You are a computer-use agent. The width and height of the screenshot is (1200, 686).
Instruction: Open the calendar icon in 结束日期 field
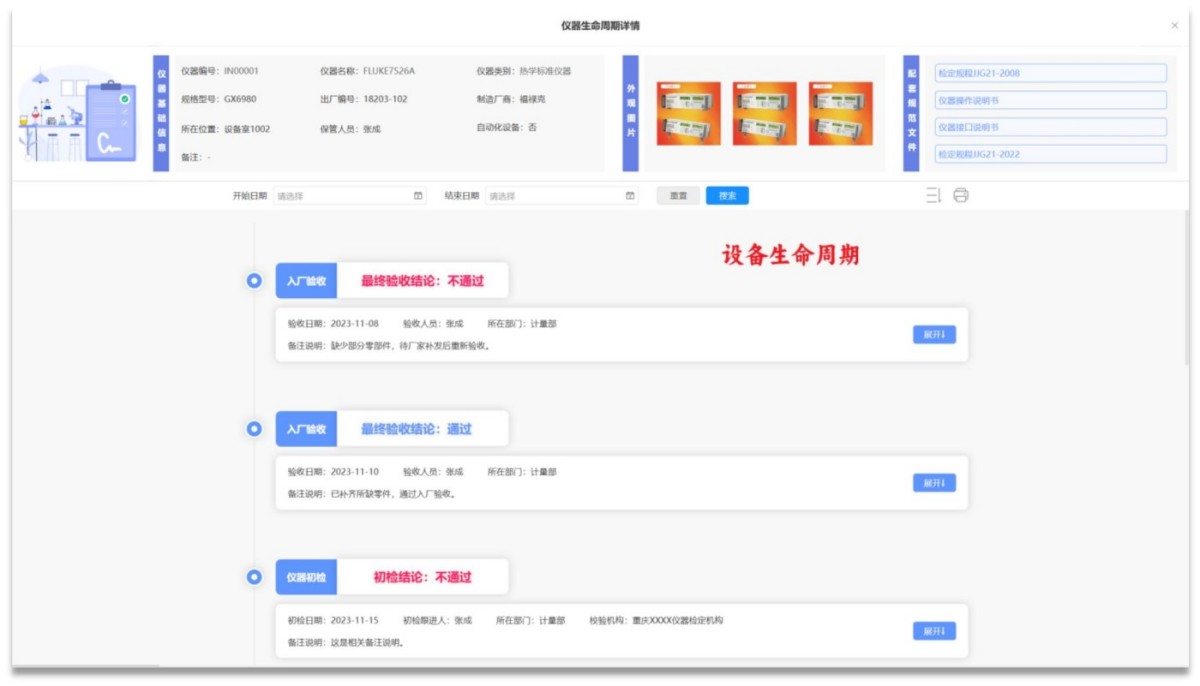click(x=629, y=195)
